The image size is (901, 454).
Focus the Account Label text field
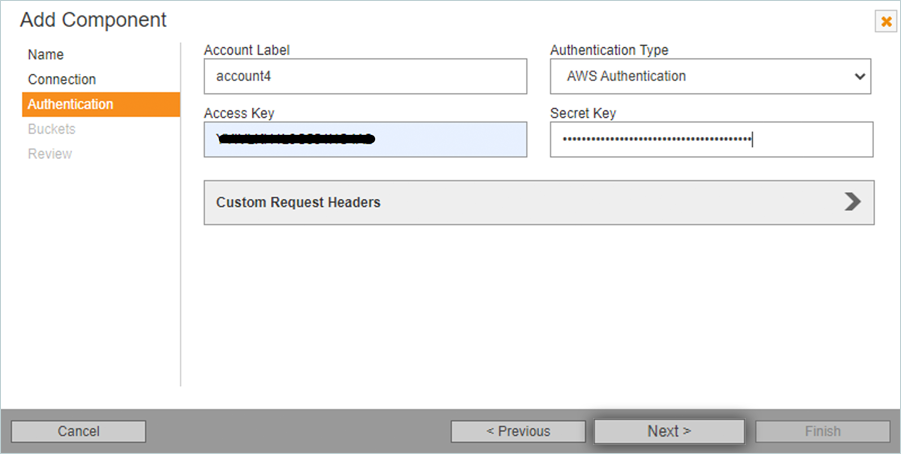point(365,76)
